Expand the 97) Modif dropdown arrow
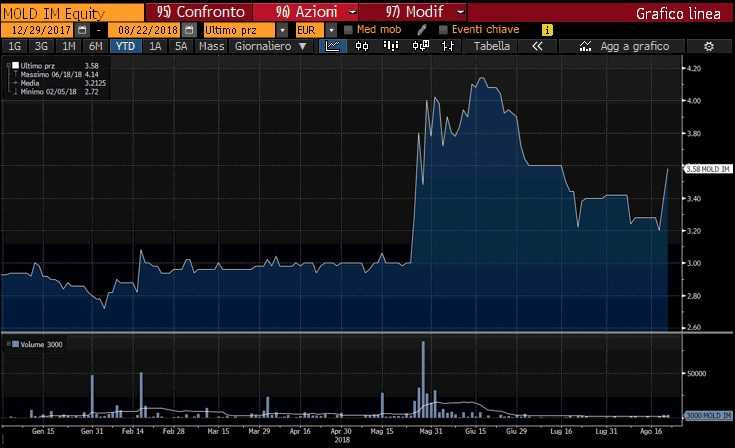 (x=461, y=12)
